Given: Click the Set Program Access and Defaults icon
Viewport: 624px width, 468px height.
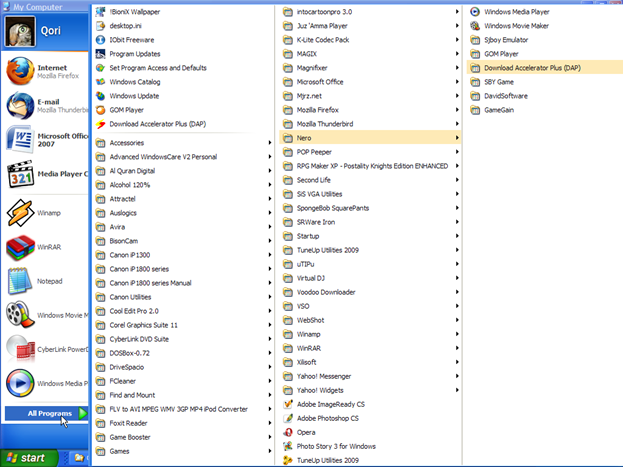Looking at the screenshot, I should point(101,68).
